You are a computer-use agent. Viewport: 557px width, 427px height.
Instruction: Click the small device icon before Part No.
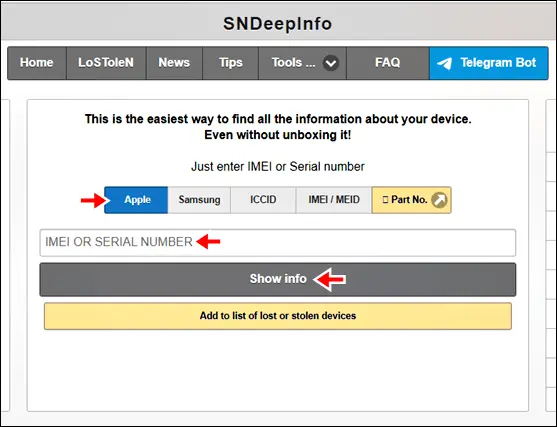pyautogui.click(x=385, y=200)
